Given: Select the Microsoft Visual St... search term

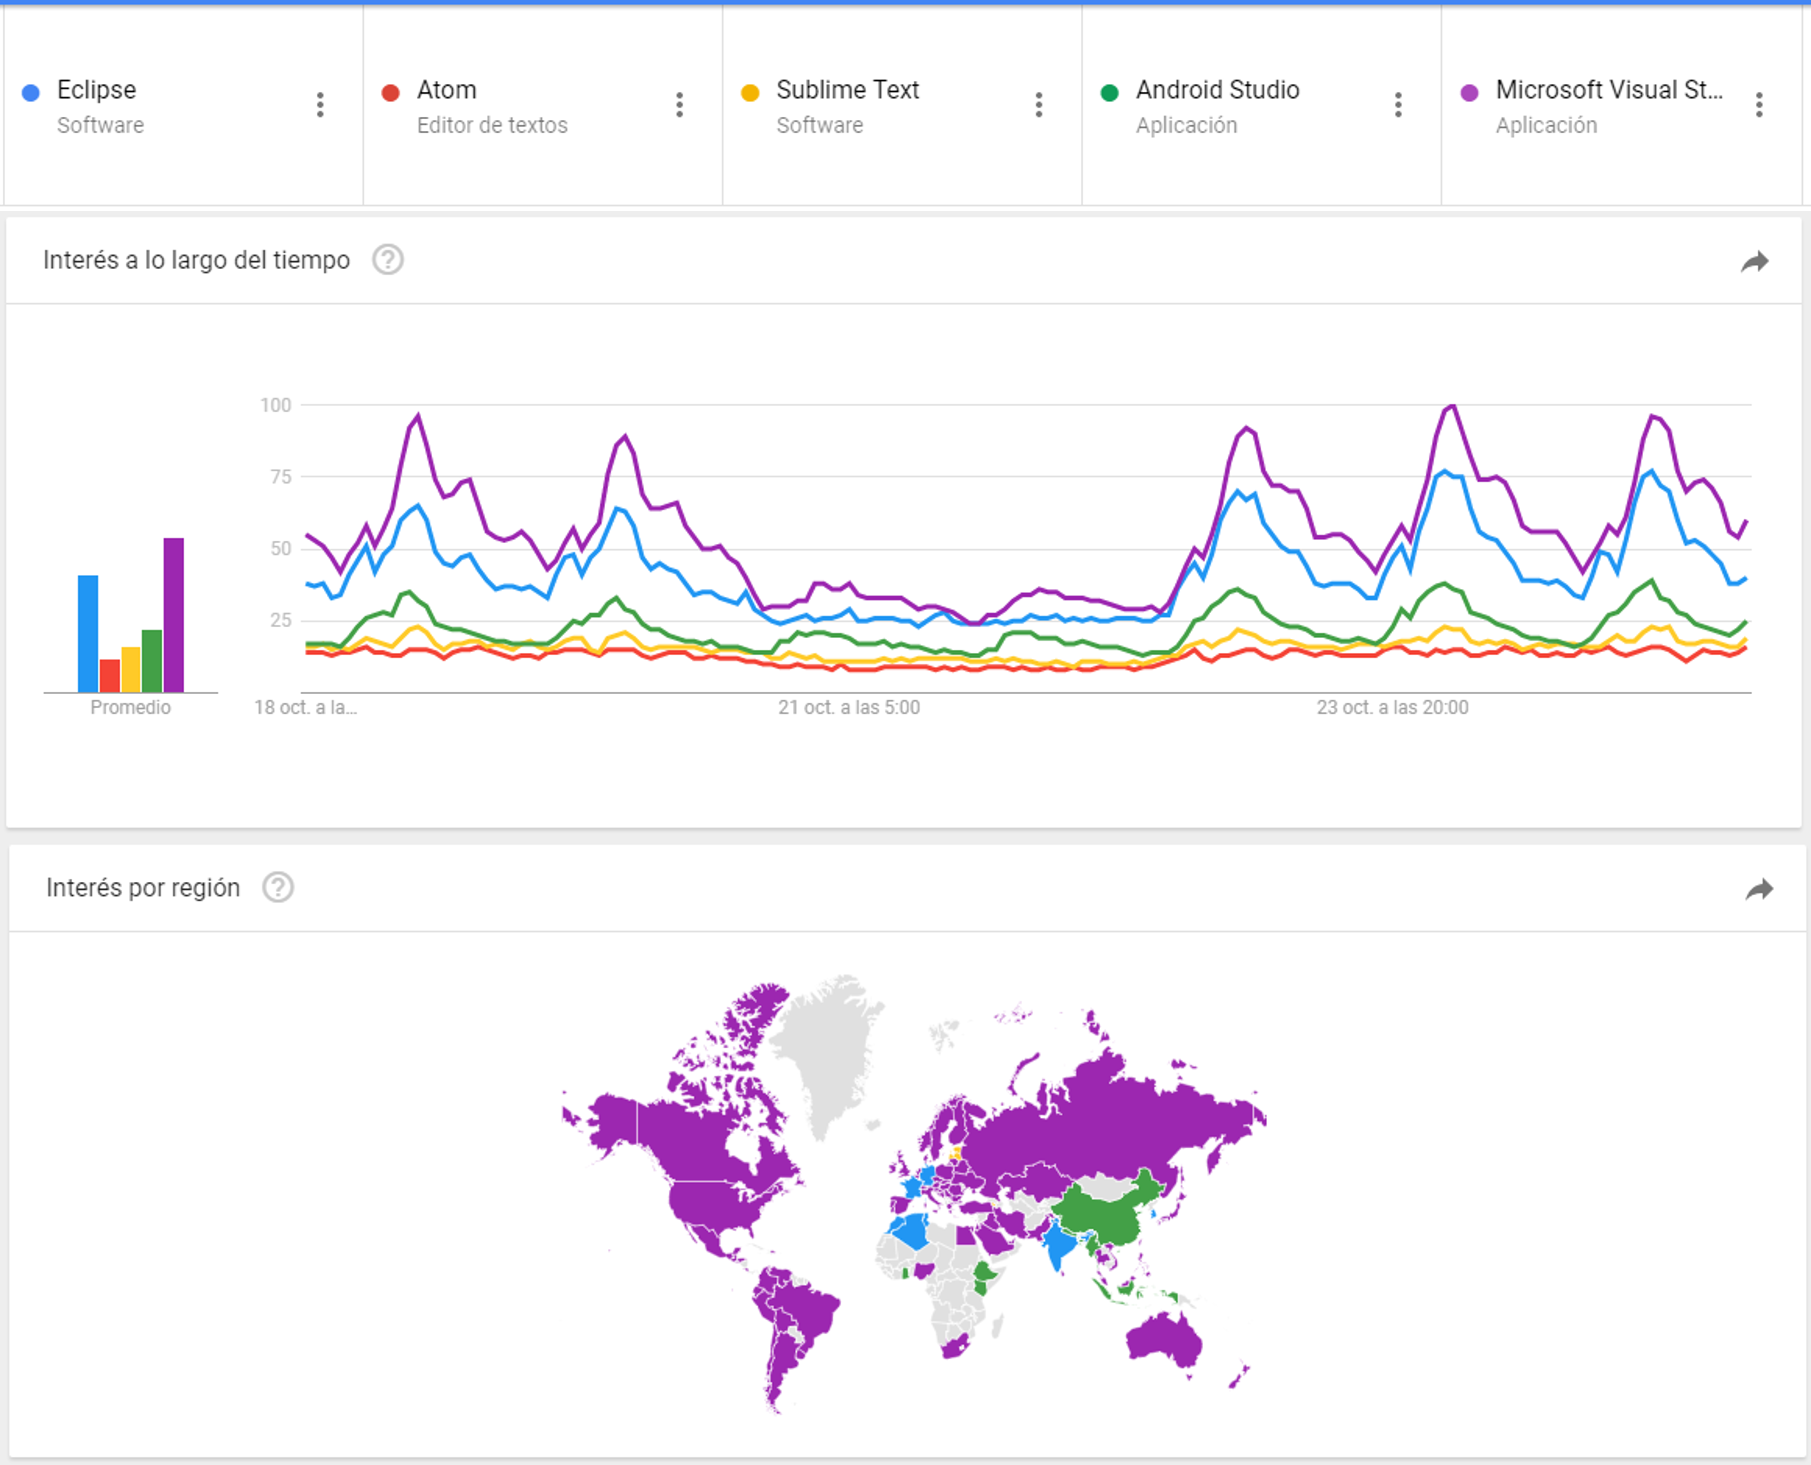Looking at the screenshot, I should pos(1609,90).
